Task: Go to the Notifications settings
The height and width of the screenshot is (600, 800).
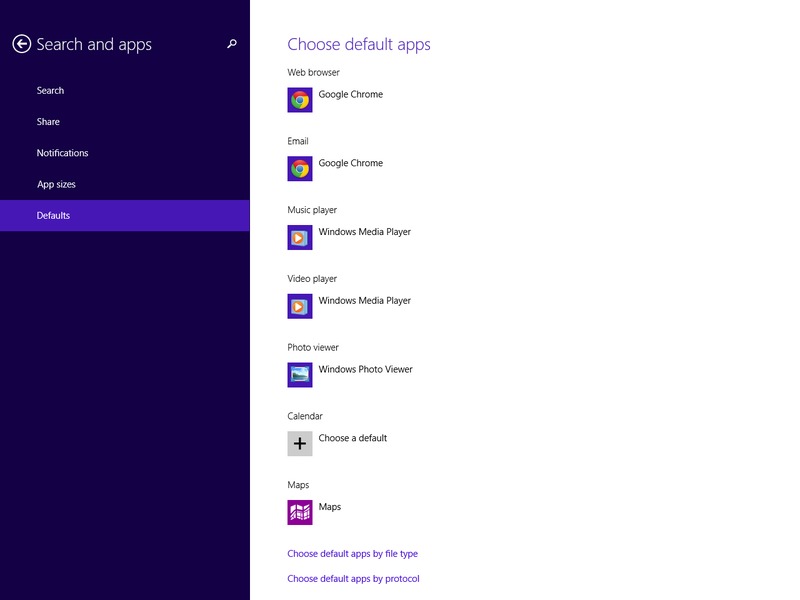Action: 62,153
